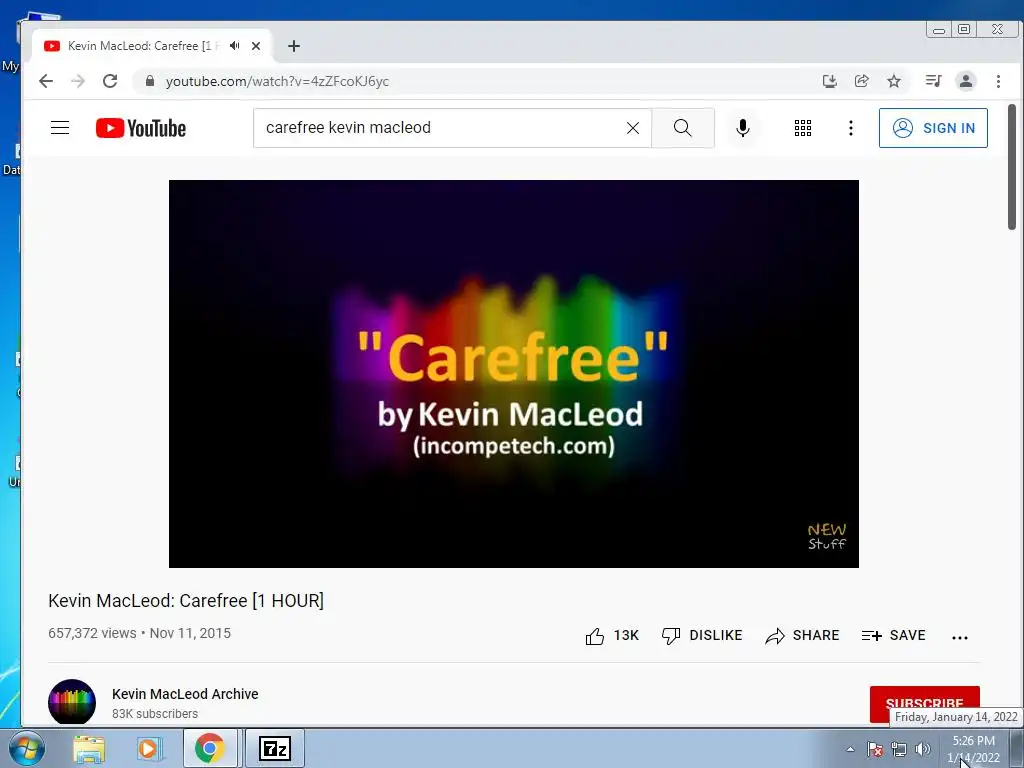Image resolution: width=1024 pixels, height=768 pixels.
Task: Open Chrome's three-dot menu
Action: [x=998, y=81]
